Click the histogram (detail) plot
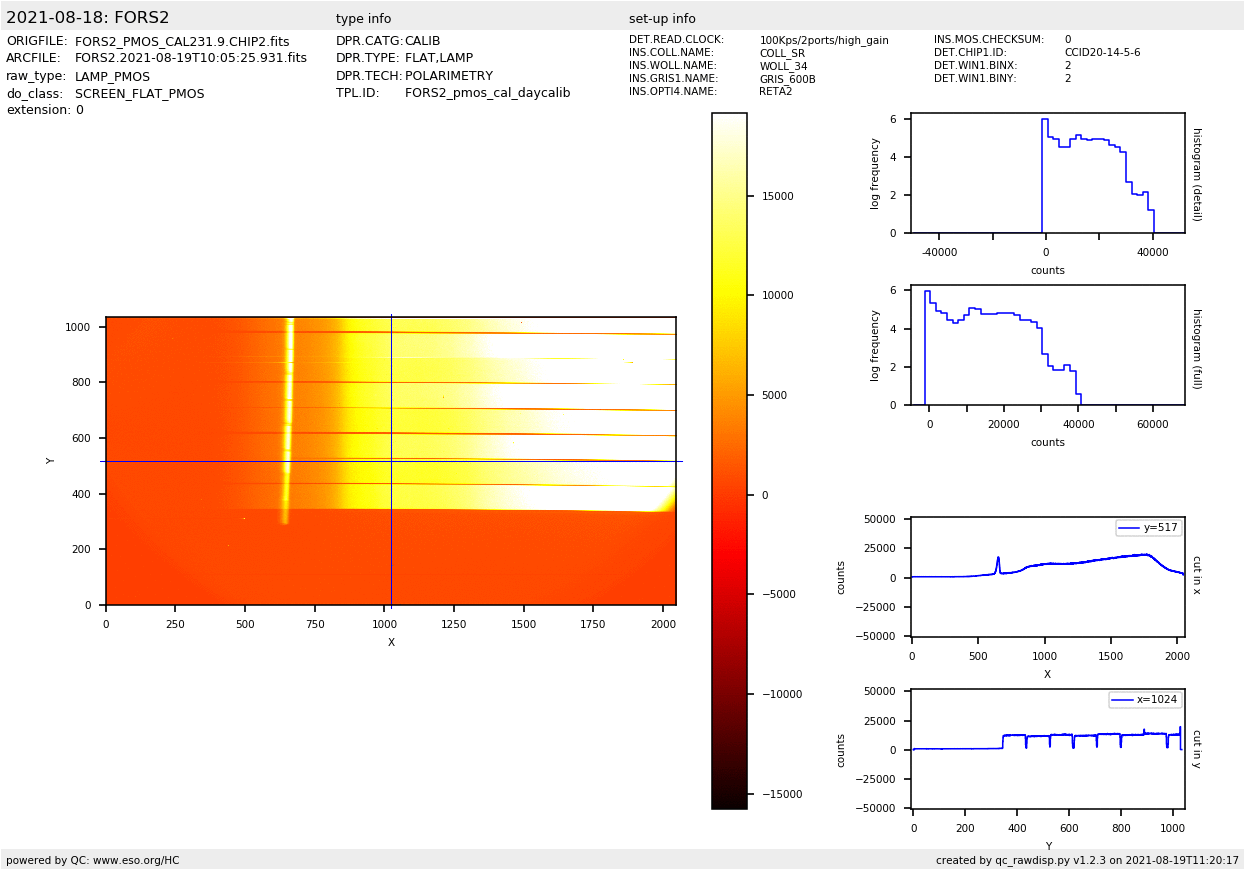This screenshot has height=870, width=1245. (x=1047, y=175)
